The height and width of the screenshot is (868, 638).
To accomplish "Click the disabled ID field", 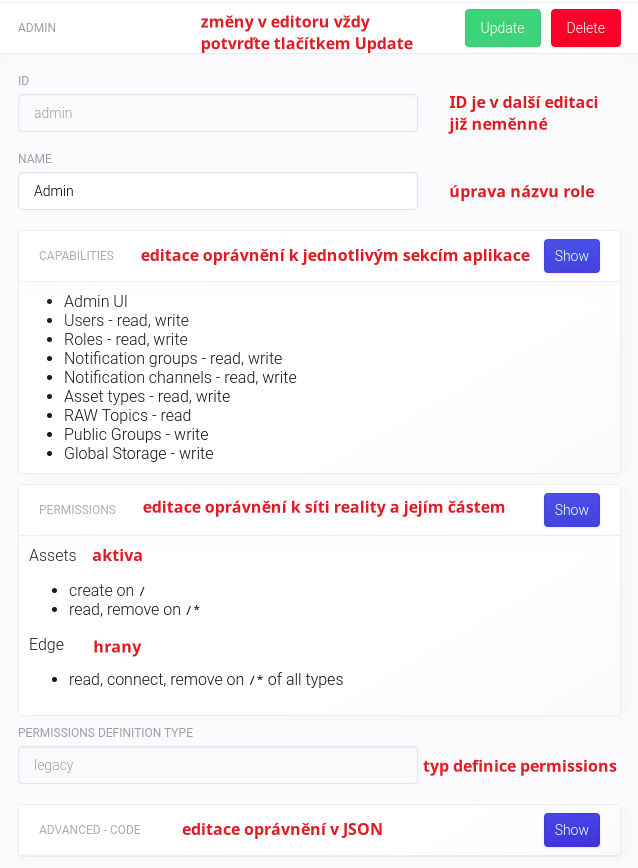I will click(x=217, y=113).
